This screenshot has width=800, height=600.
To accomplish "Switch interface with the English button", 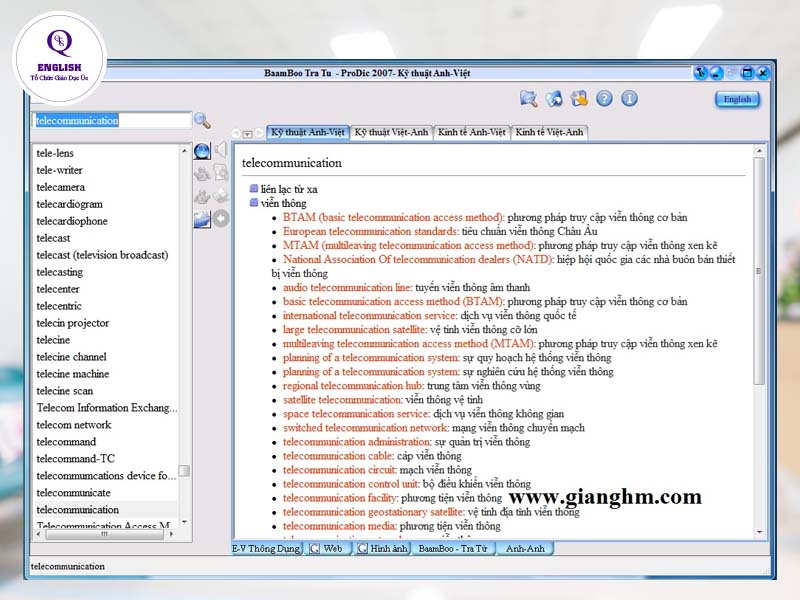I will pos(737,99).
